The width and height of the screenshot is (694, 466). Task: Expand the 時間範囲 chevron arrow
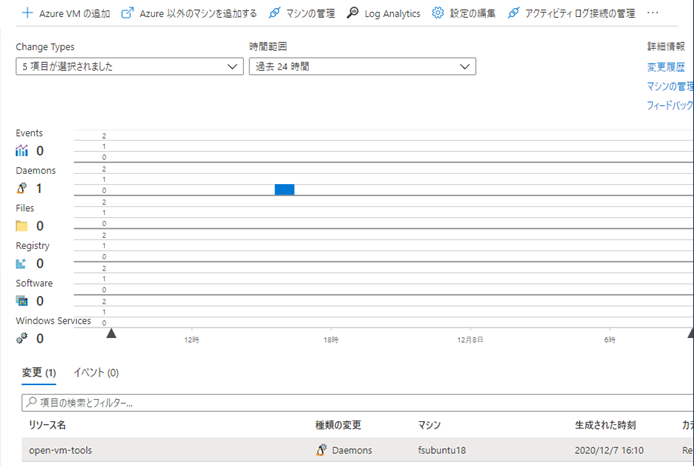tap(465, 67)
